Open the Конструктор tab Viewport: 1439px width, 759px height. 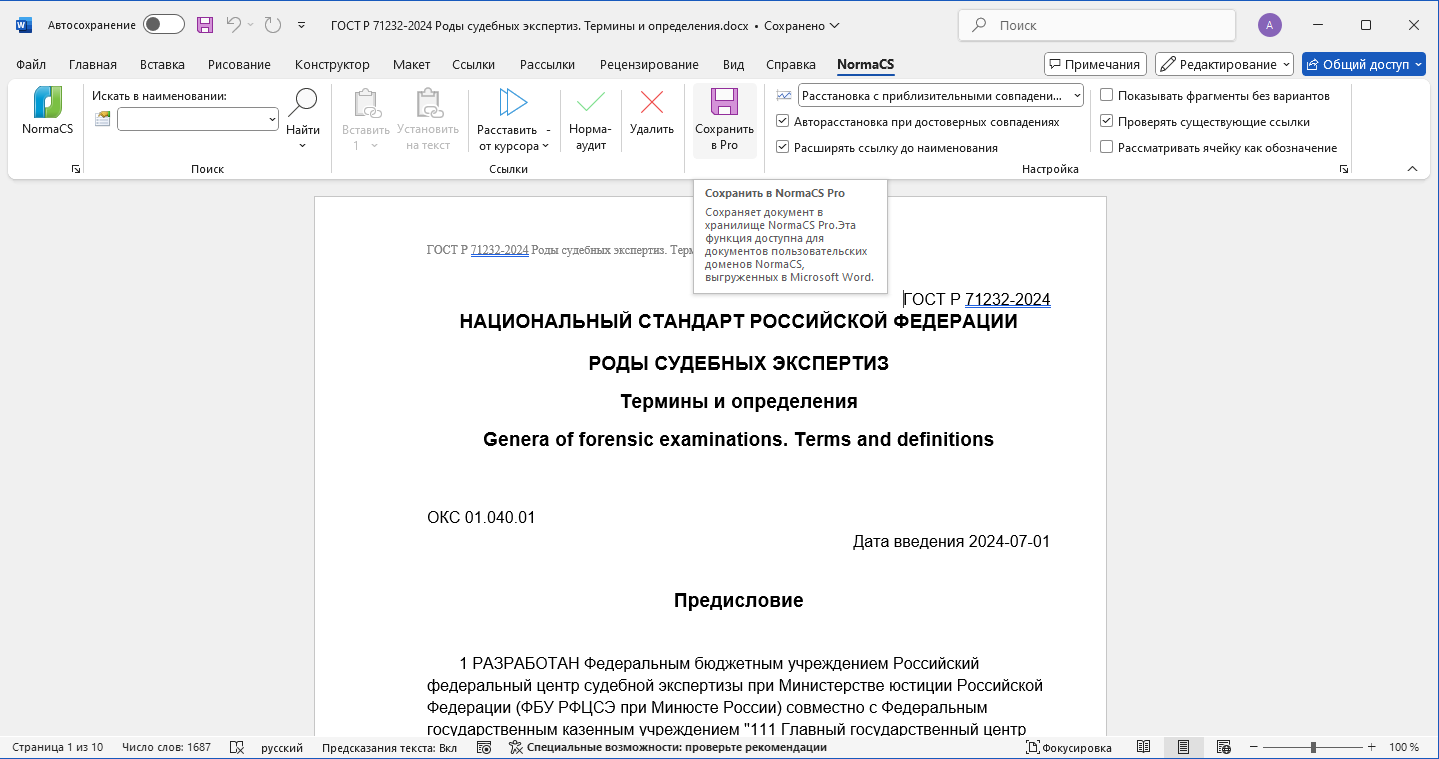[x=332, y=64]
